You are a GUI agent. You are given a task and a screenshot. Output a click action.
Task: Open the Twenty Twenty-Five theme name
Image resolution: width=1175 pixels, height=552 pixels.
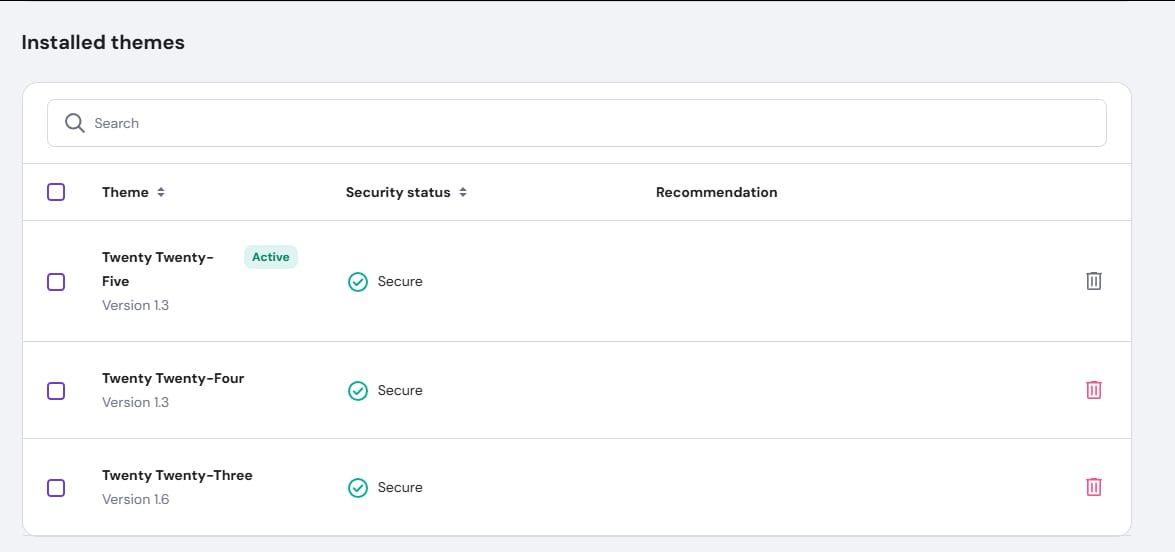coord(157,269)
